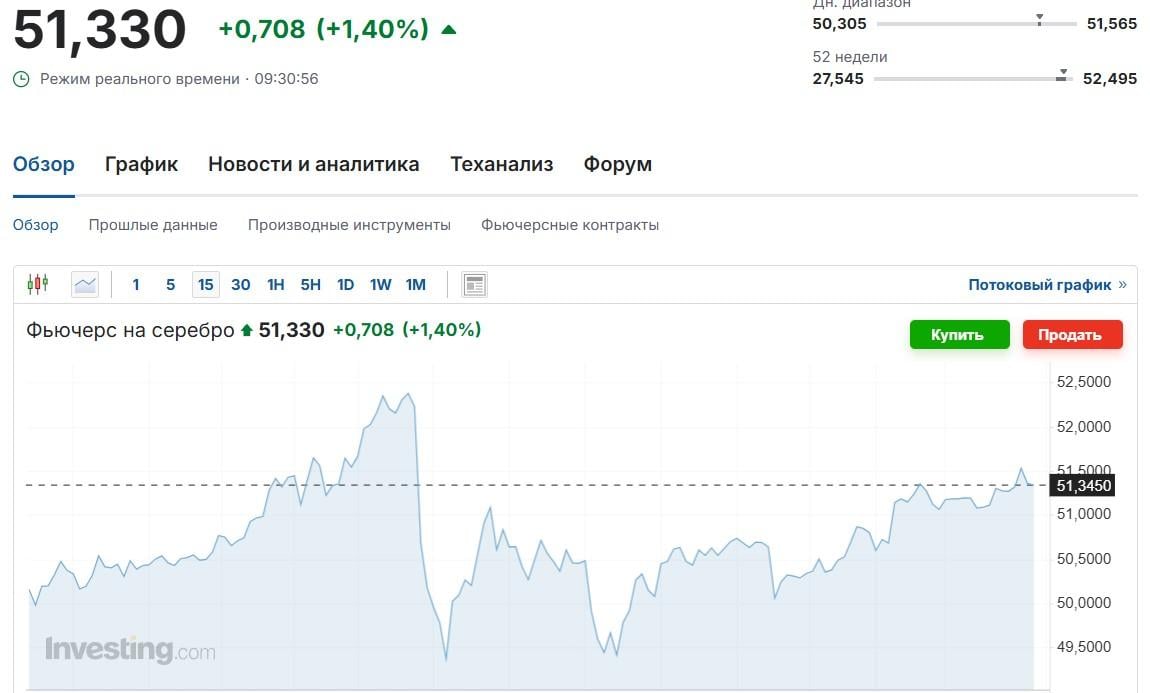Click the 52-week range slider marker
The image size is (1150, 693).
1062,75
